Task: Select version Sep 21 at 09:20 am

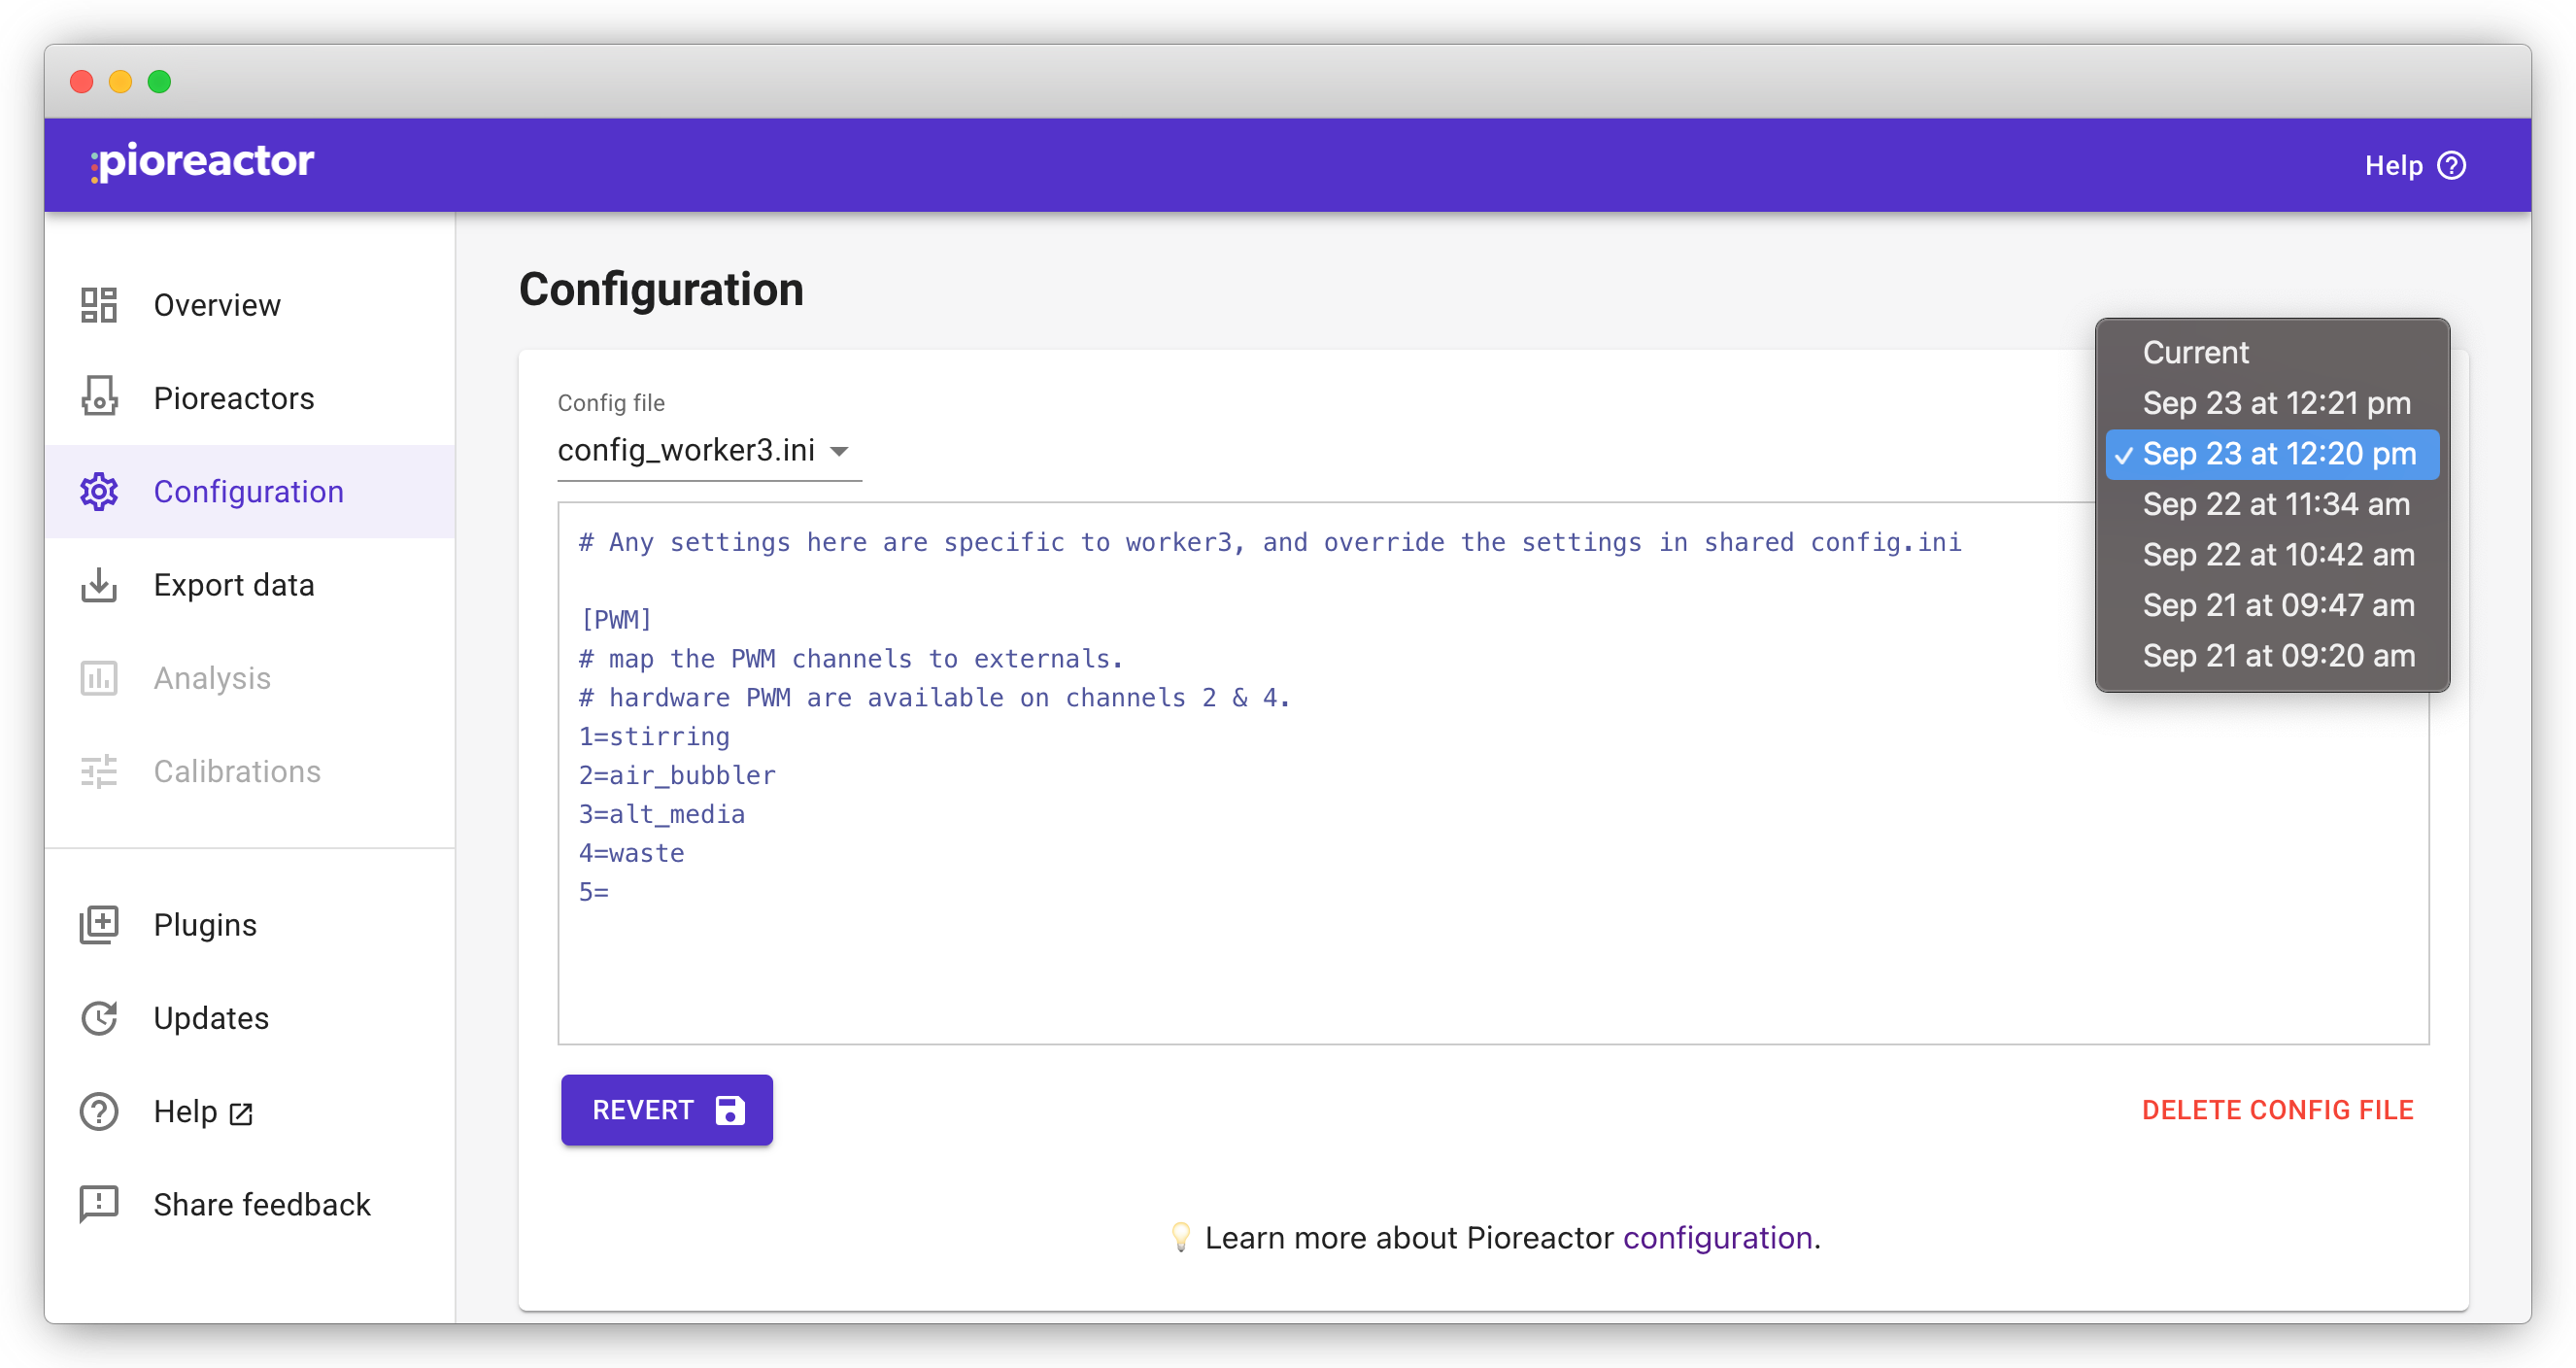Action: [2272, 655]
